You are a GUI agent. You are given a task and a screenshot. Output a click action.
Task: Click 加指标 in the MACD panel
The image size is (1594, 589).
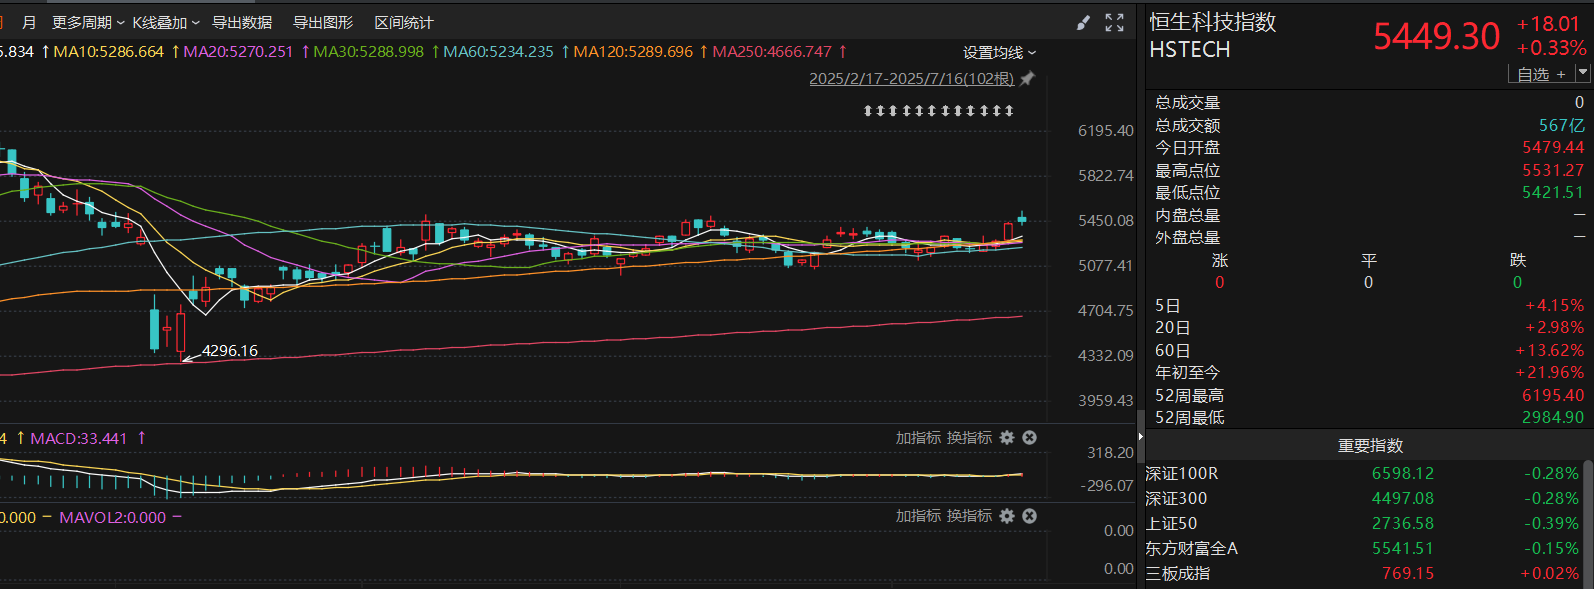click(x=918, y=438)
